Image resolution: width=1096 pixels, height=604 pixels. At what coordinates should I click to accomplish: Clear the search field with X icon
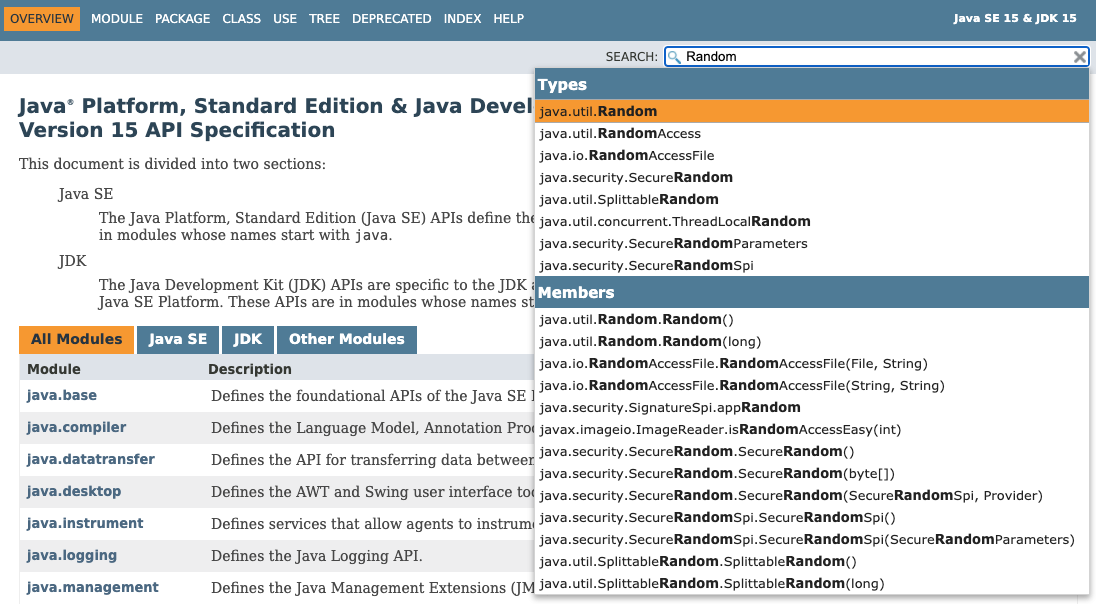pyautogui.click(x=1080, y=57)
